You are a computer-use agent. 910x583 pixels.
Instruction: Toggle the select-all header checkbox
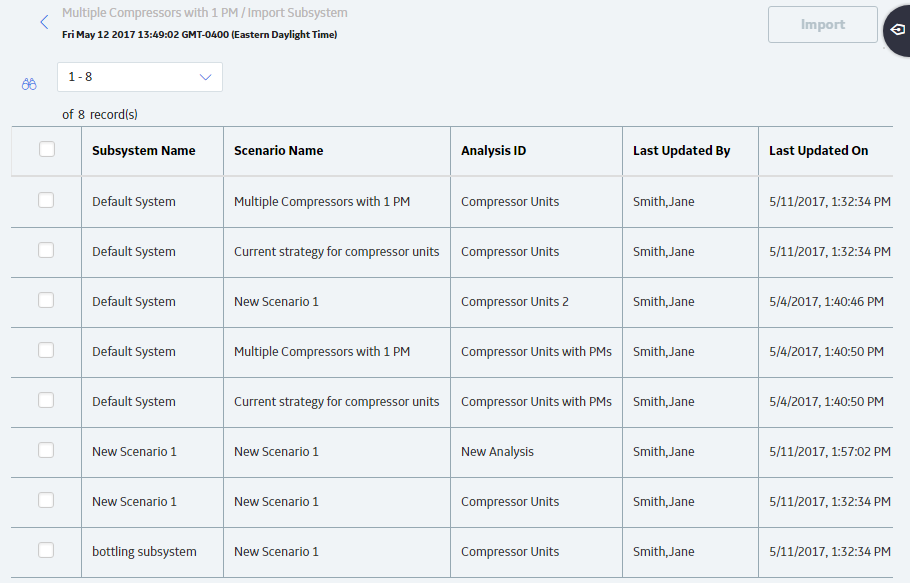pos(47,149)
